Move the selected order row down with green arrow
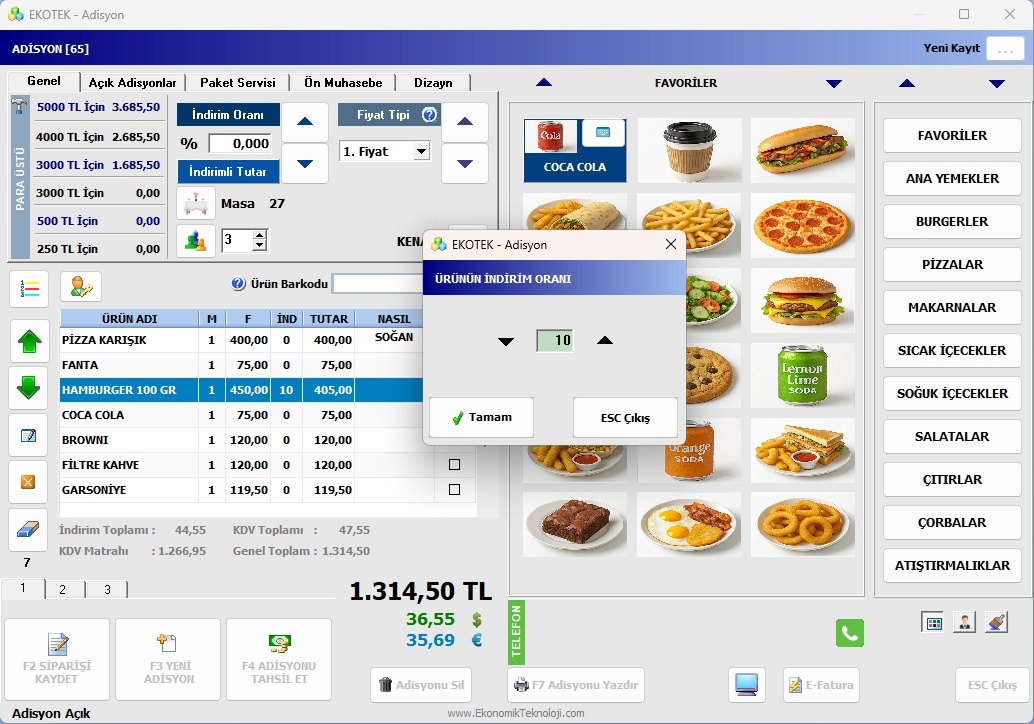1034x724 pixels. click(x=29, y=387)
